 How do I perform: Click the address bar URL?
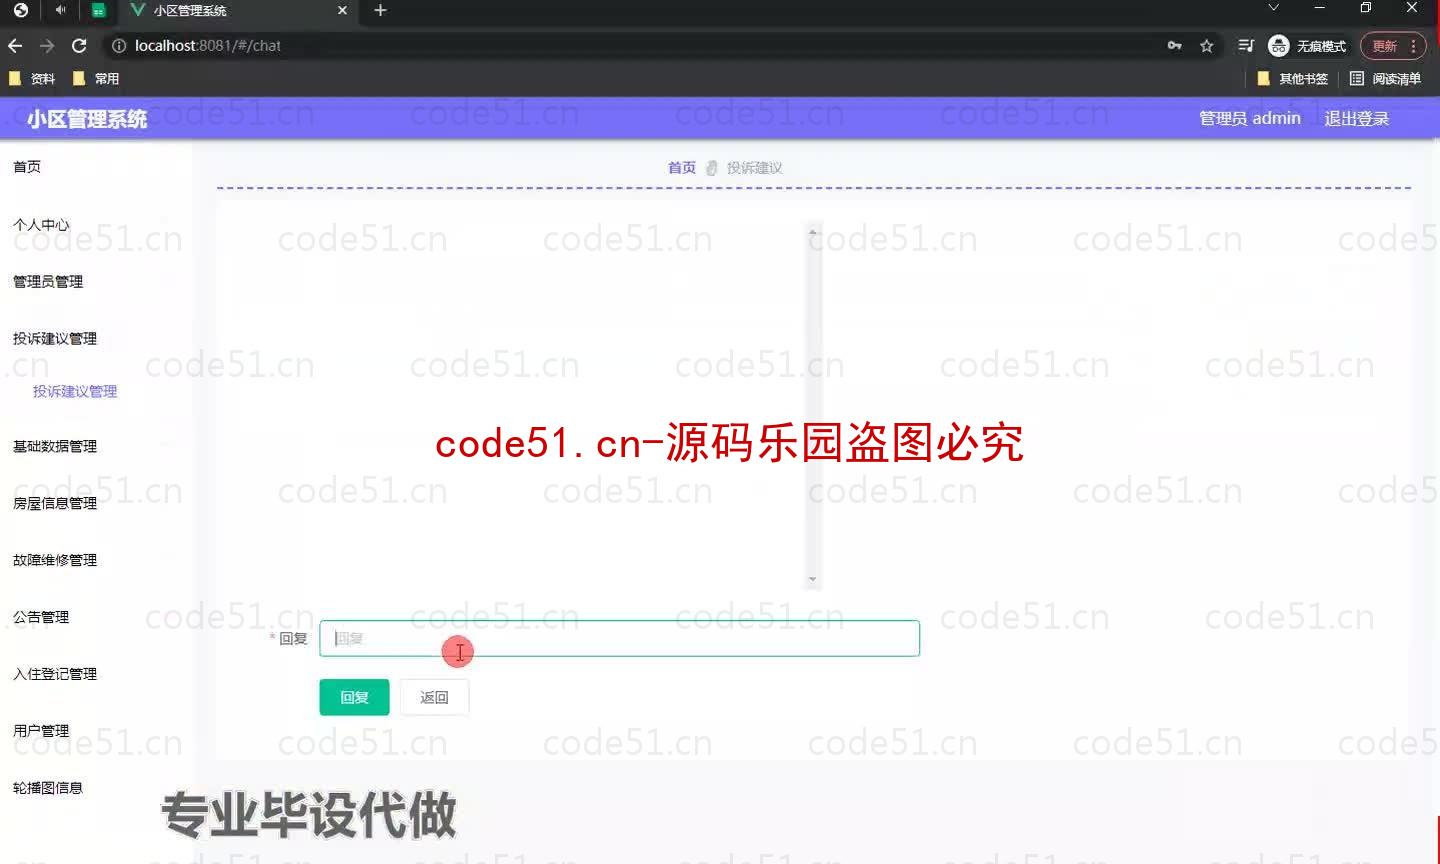click(208, 46)
